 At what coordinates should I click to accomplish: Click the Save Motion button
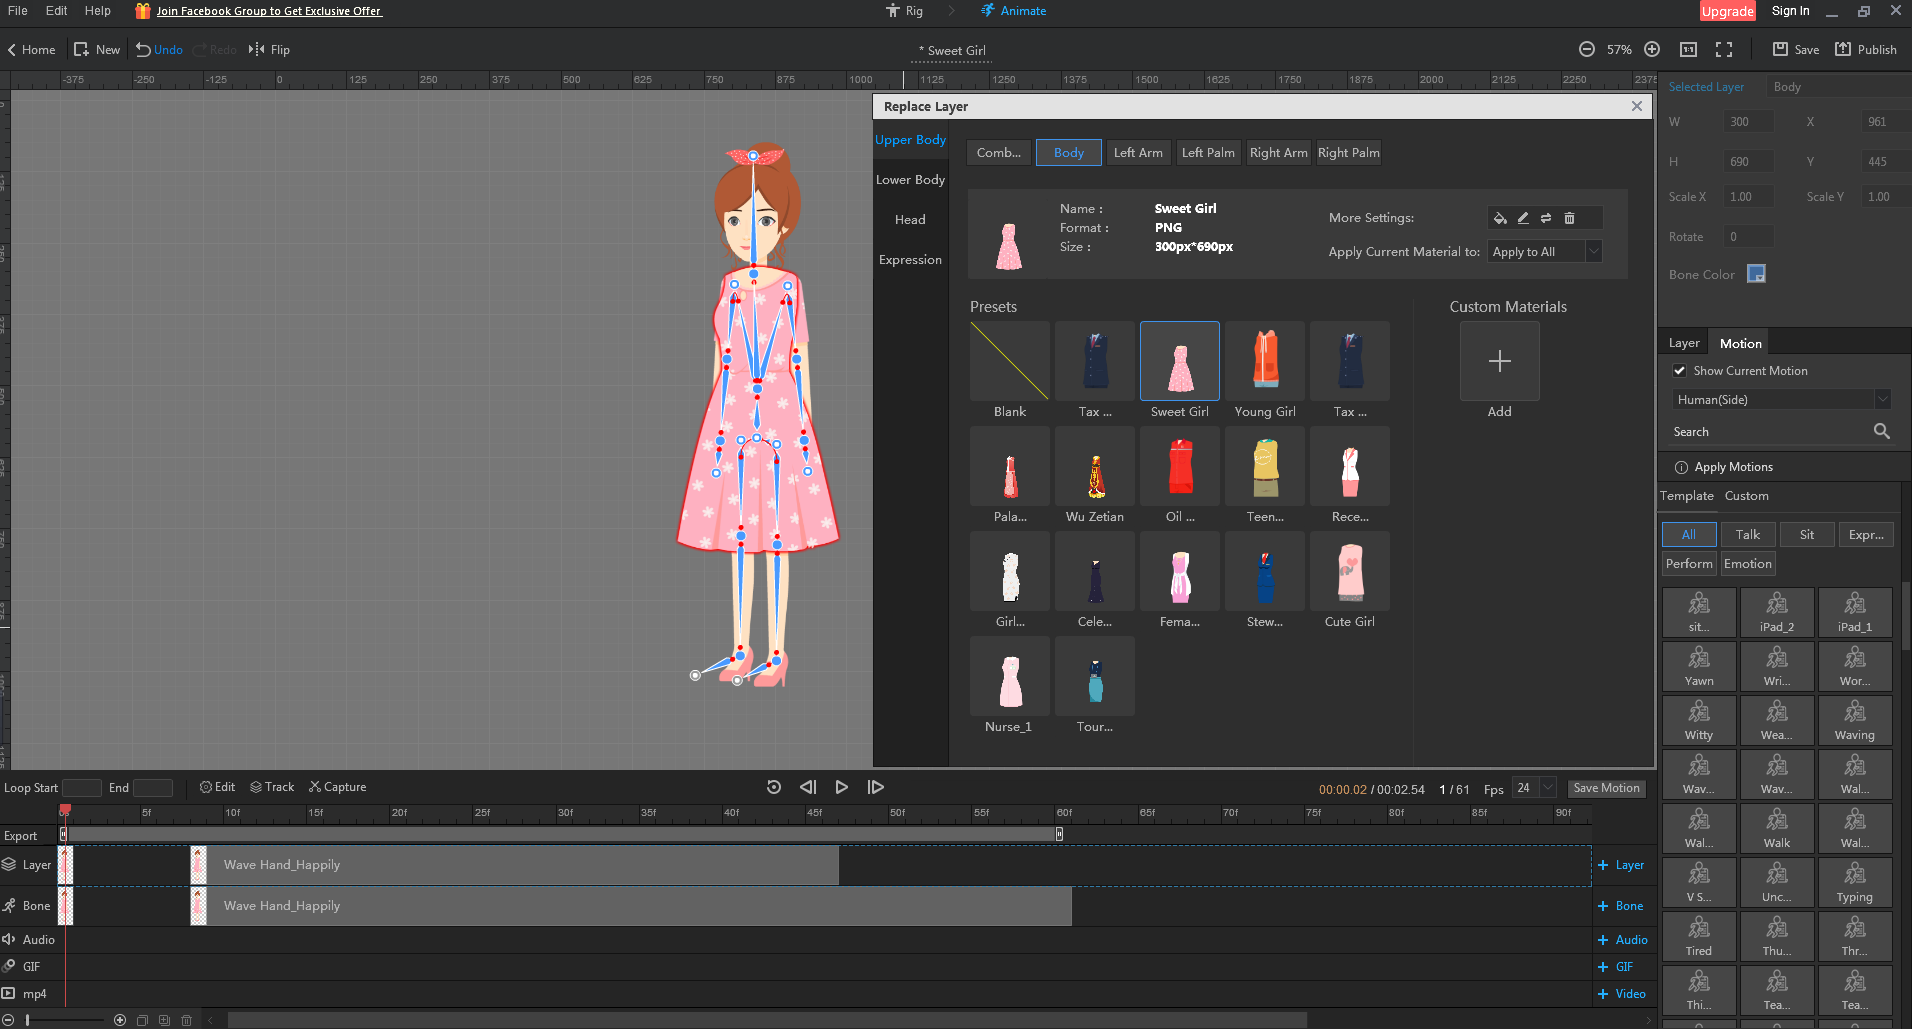pyautogui.click(x=1606, y=788)
